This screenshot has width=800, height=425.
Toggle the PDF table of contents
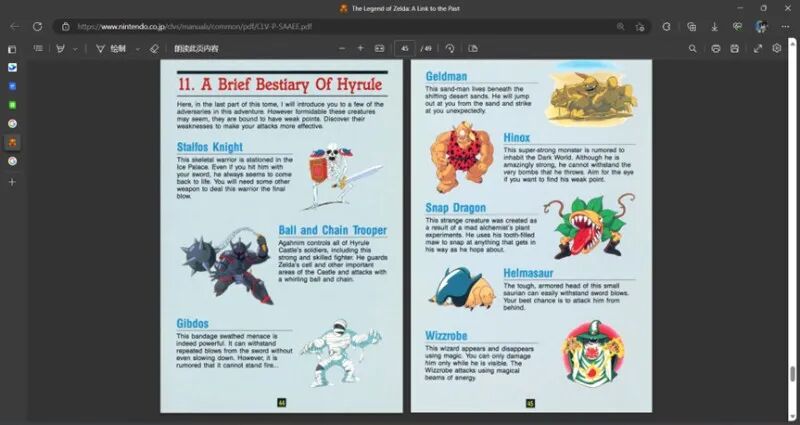point(38,48)
